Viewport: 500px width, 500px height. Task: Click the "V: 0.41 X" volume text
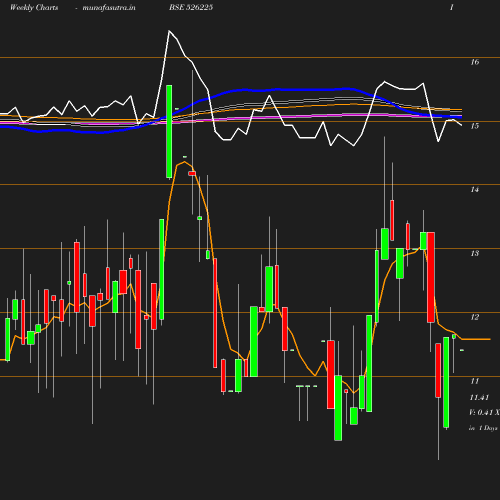(484, 412)
